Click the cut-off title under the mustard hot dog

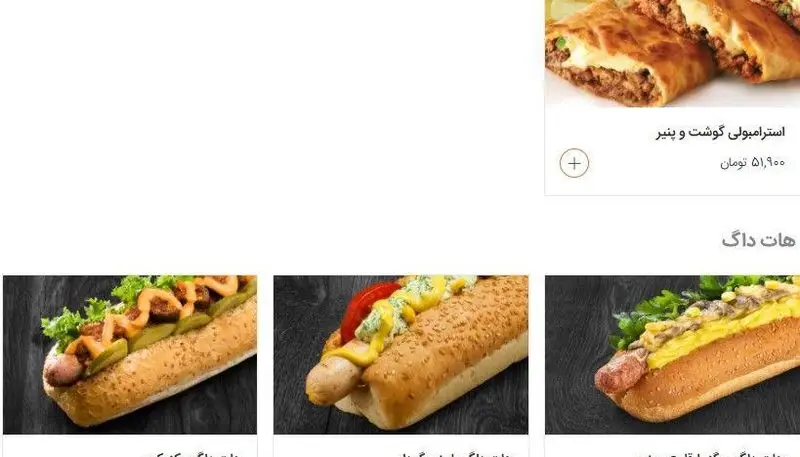[x=457, y=454]
